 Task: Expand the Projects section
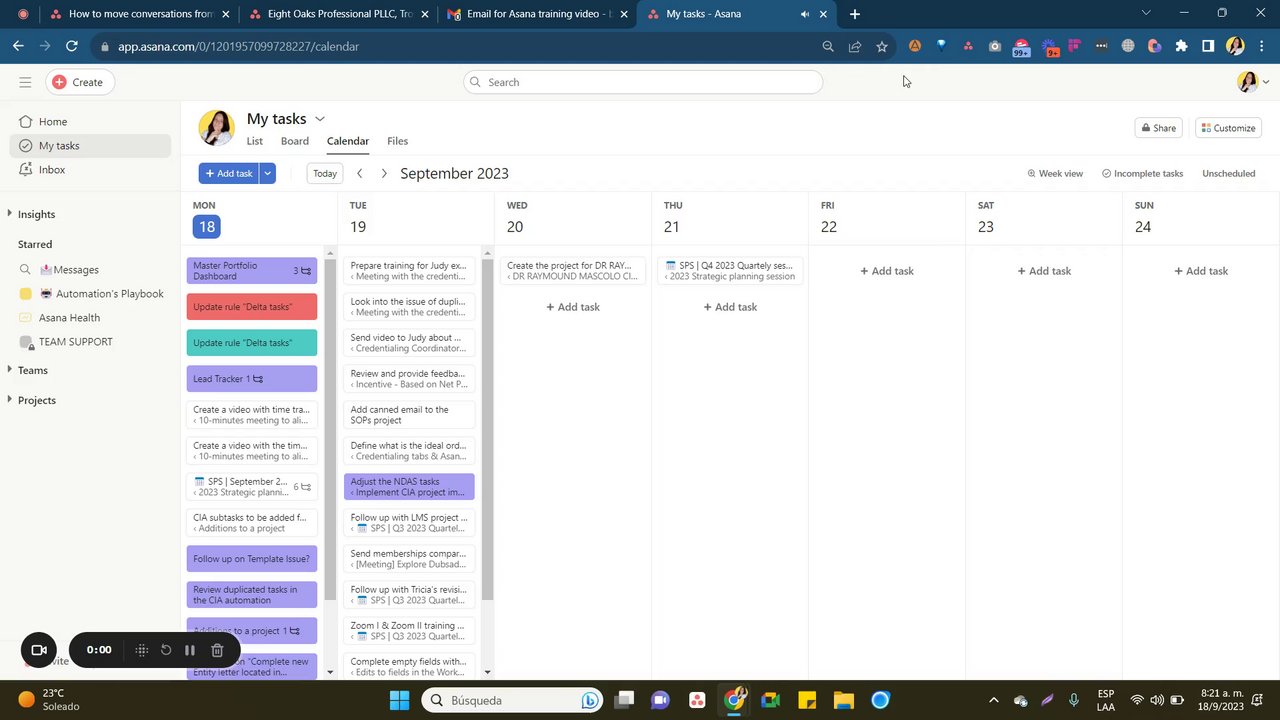36,400
